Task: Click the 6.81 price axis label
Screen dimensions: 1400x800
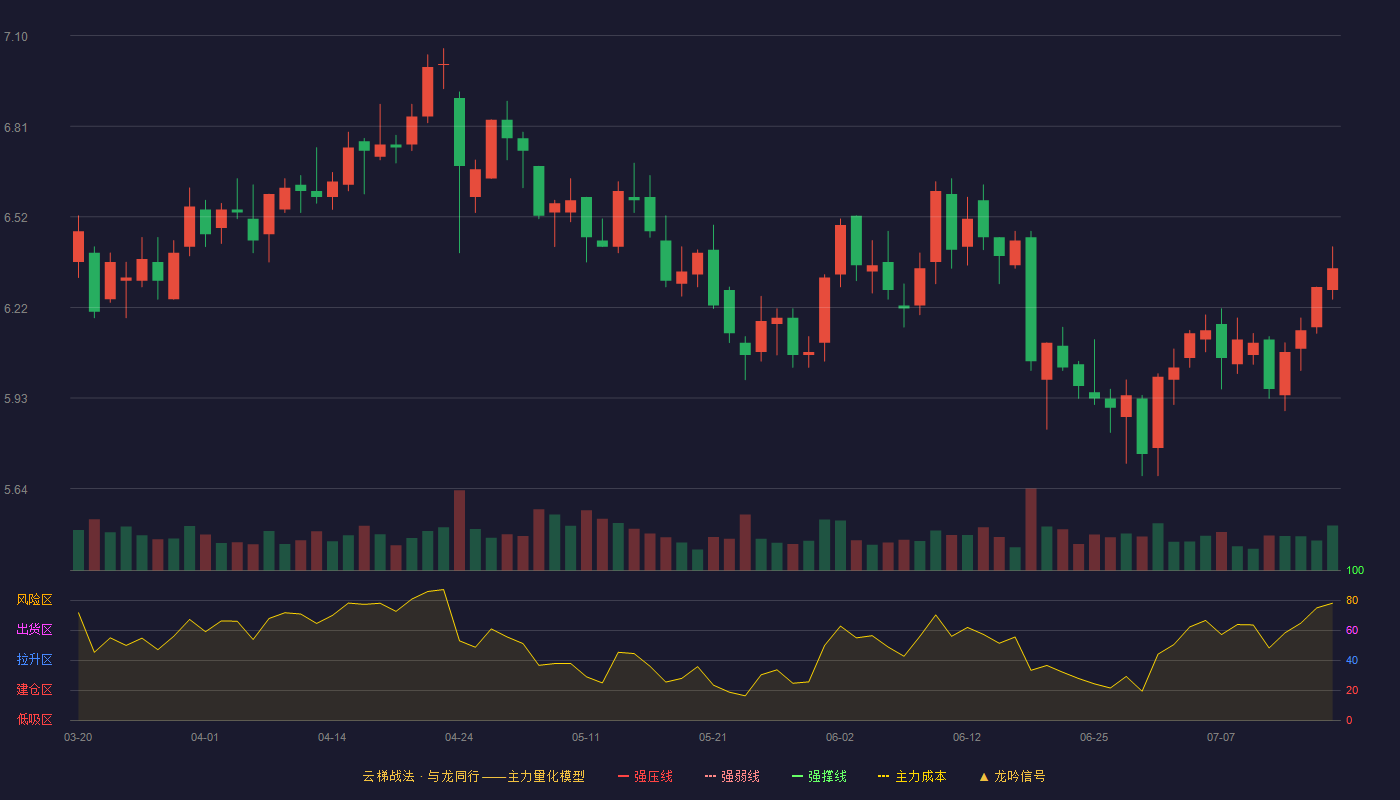Action: [16, 128]
